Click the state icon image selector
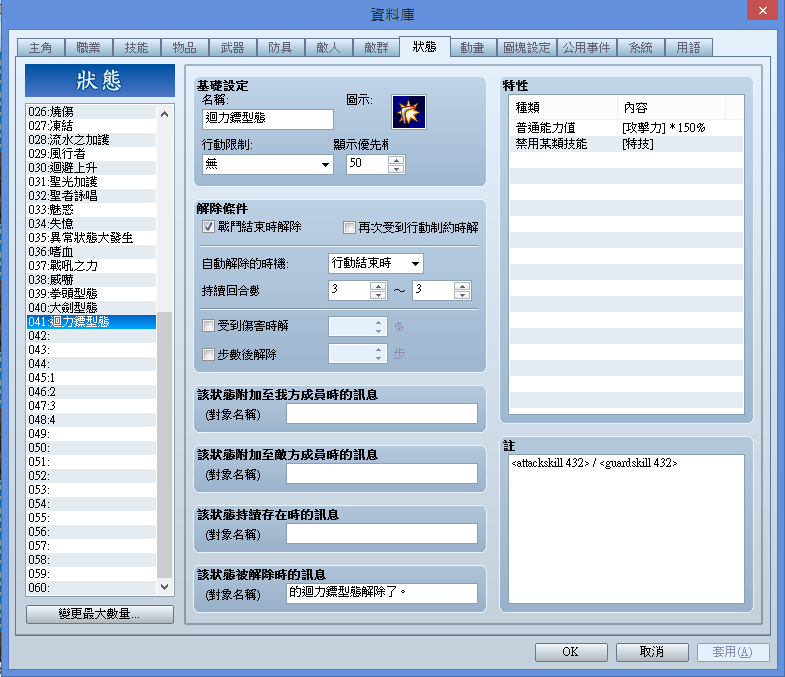The height and width of the screenshot is (677, 785). [409, 112]
